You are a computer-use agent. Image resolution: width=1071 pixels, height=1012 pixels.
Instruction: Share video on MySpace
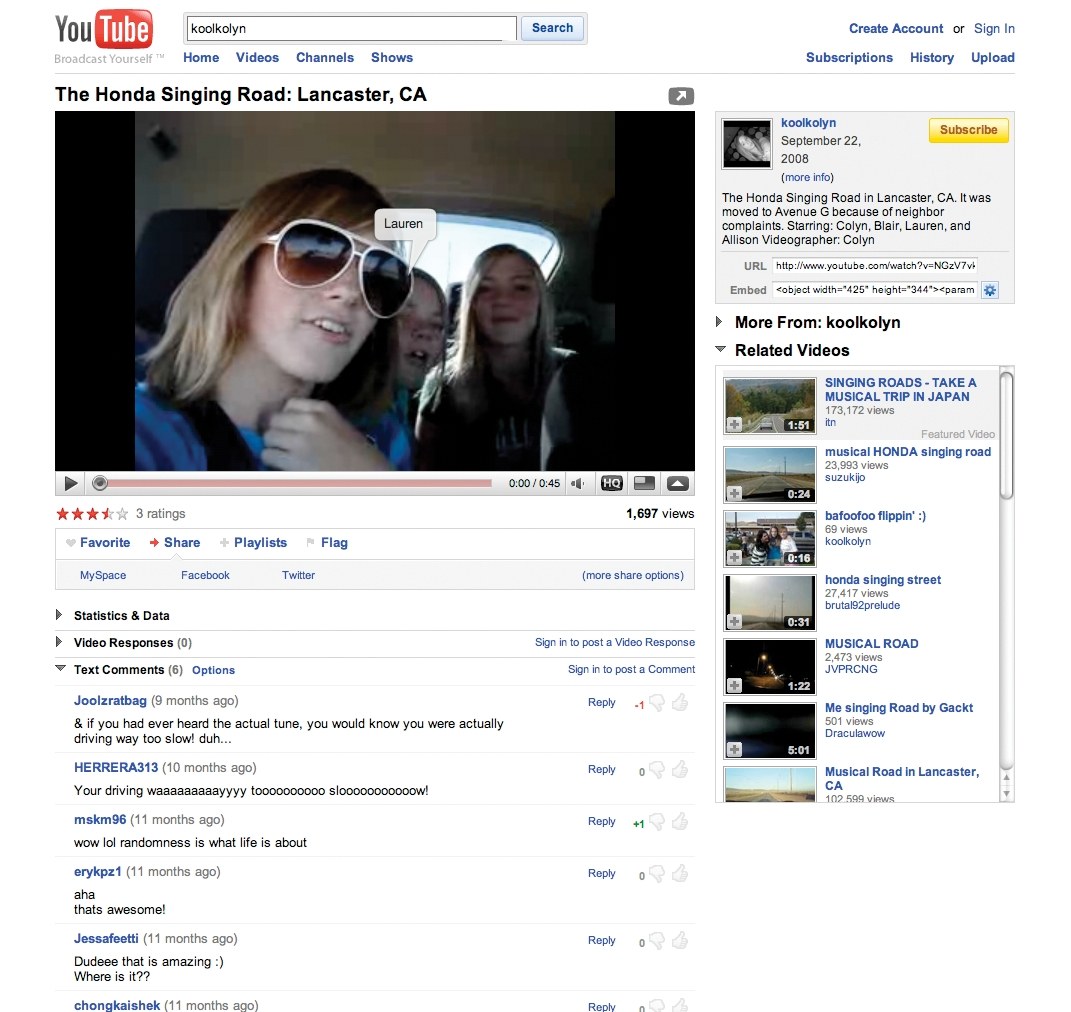[x=102, y=576]
